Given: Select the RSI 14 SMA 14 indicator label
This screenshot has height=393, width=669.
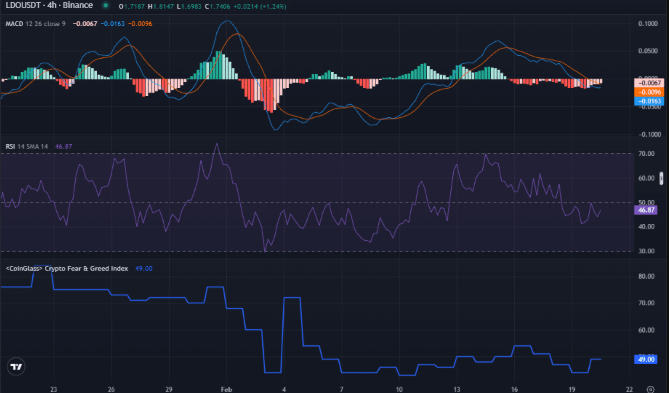Looking at the screenshot, I should tap(26, 146).
